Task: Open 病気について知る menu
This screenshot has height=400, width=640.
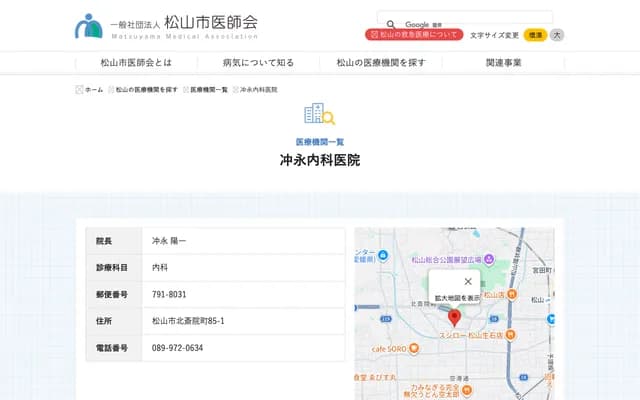Action: click(258, 62)
